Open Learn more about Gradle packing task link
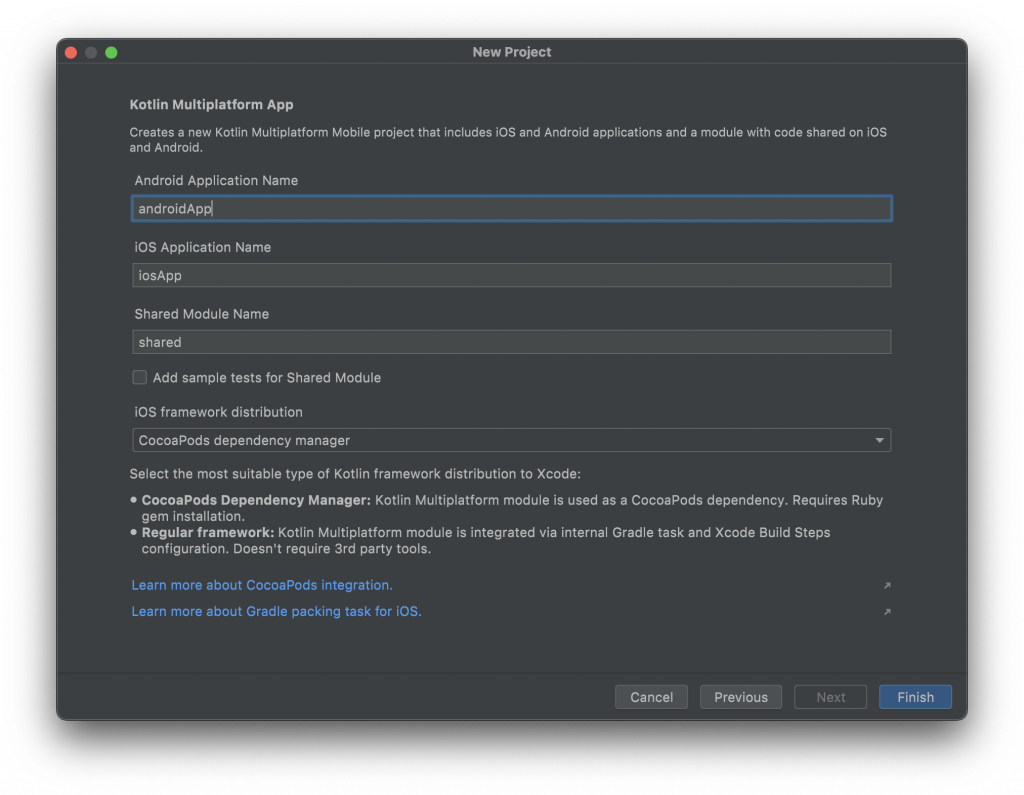The width and height of the screenshot is (1024, 795). (x=276, y=612)
